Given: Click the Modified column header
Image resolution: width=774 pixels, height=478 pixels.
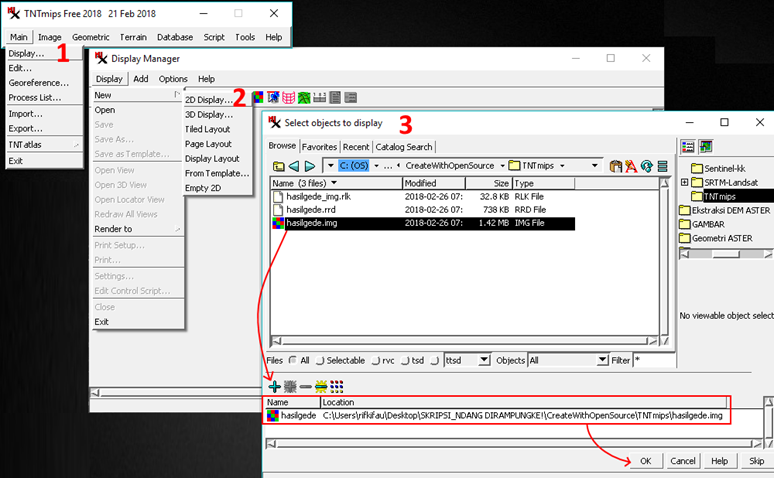Looking at the screenshot, I should (433, 183).
